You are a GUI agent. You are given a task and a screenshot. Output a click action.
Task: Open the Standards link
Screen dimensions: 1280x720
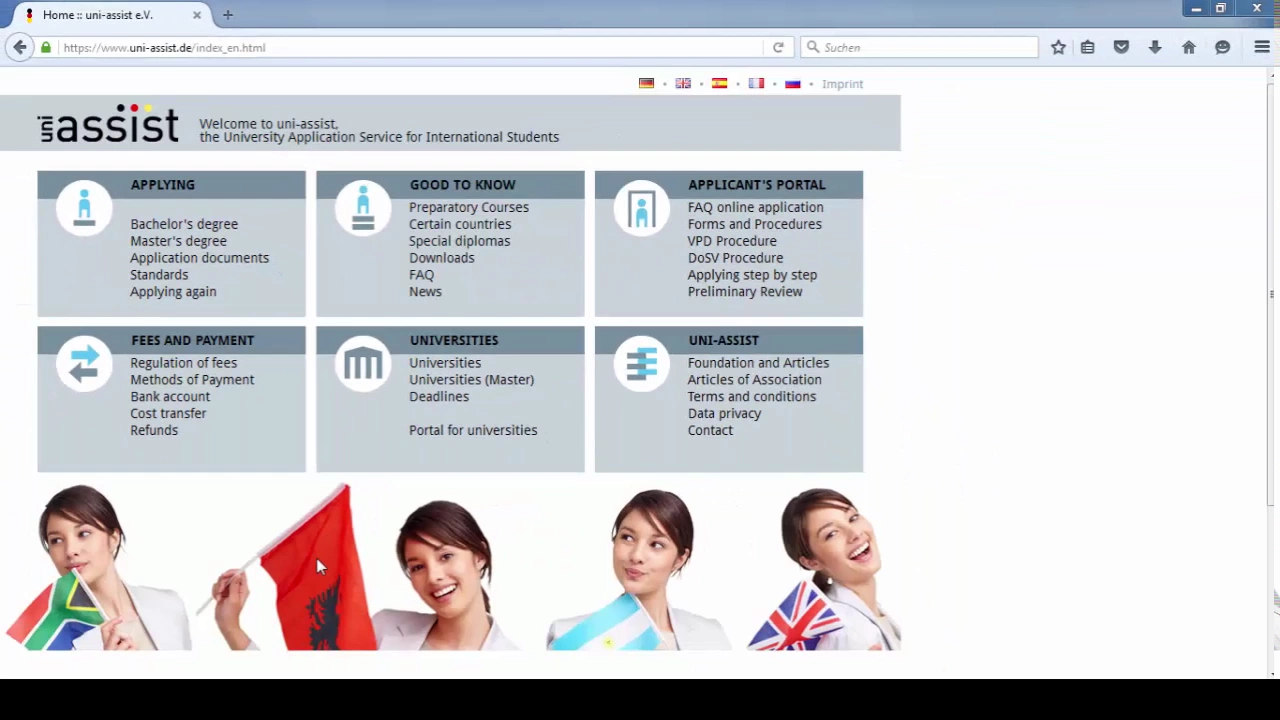pos(159,275)
